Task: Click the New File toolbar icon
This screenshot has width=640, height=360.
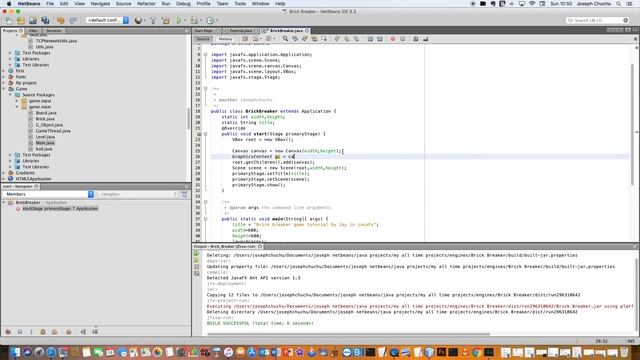Action: 9,20
